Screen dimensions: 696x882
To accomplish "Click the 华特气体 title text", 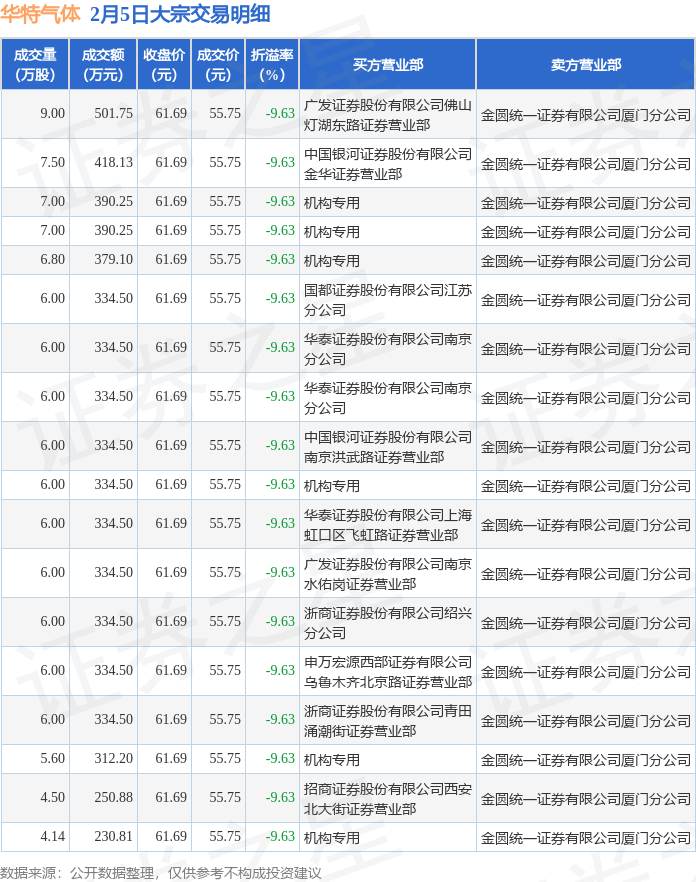I will tap(41, 14).
